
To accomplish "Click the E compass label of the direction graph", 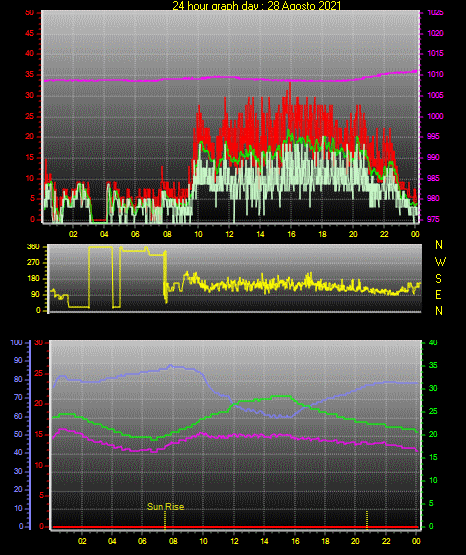I will click(x=438, y=294).
